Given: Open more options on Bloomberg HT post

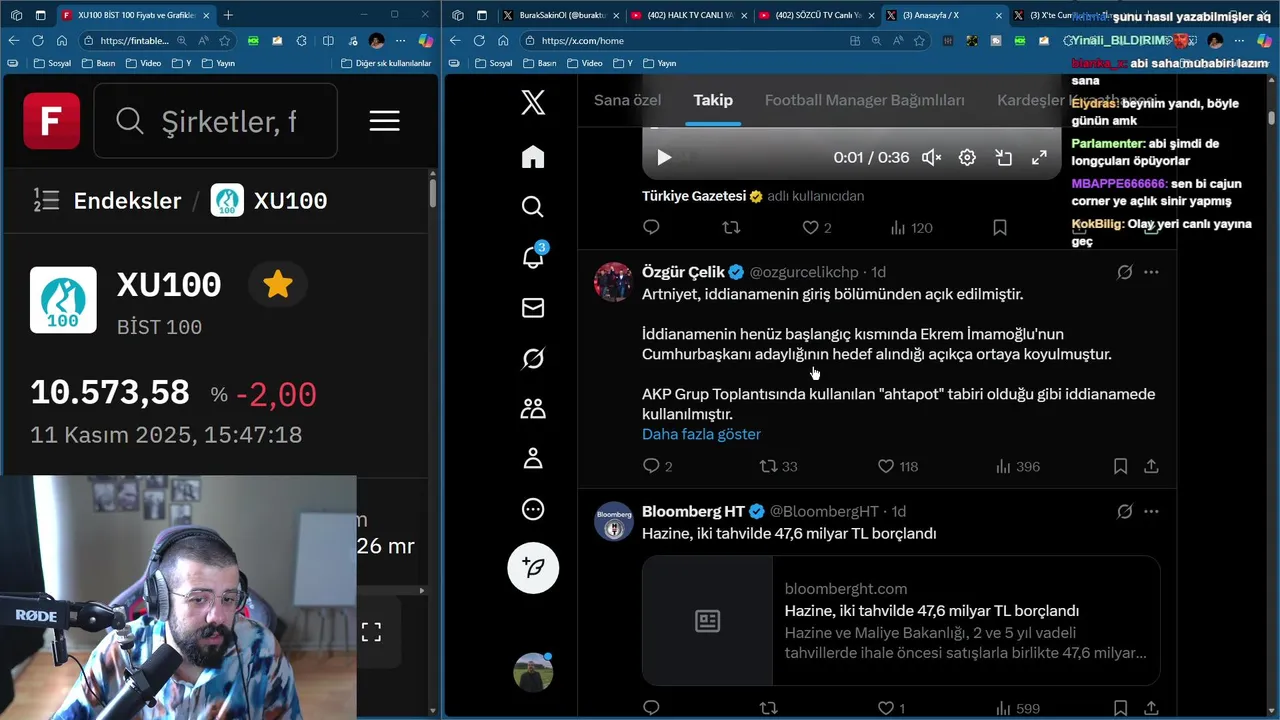Looking at the screenshot, I should pos(1151,511).
